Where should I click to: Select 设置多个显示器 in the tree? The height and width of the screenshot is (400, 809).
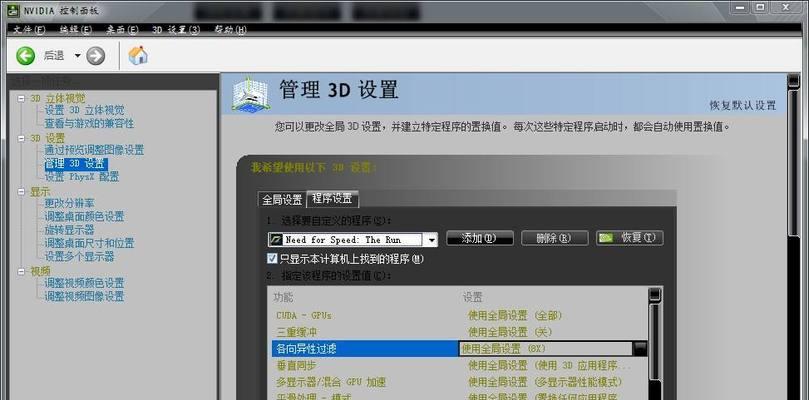(x=79, y=257)
